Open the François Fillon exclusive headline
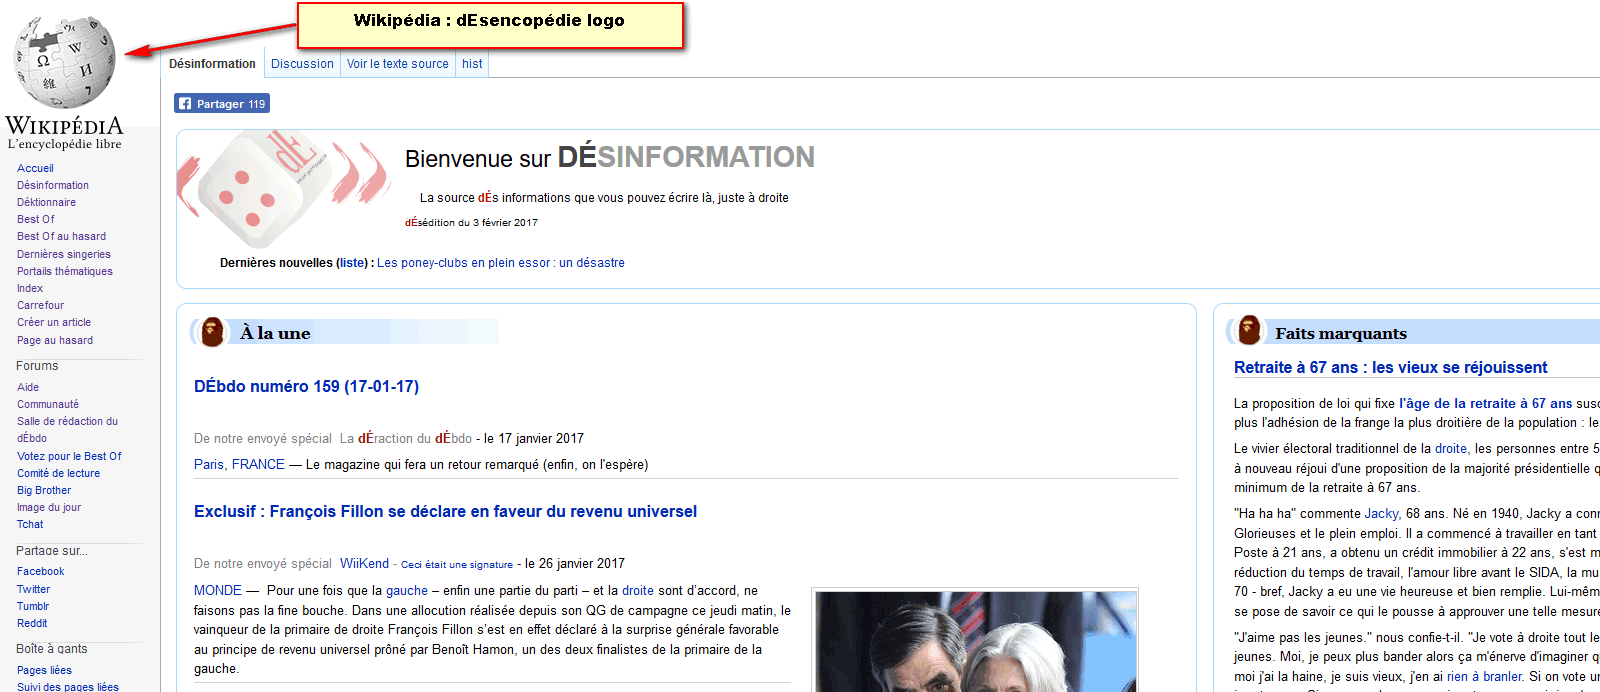This screenshot has height=692, width=1600. tap(445, 511)
